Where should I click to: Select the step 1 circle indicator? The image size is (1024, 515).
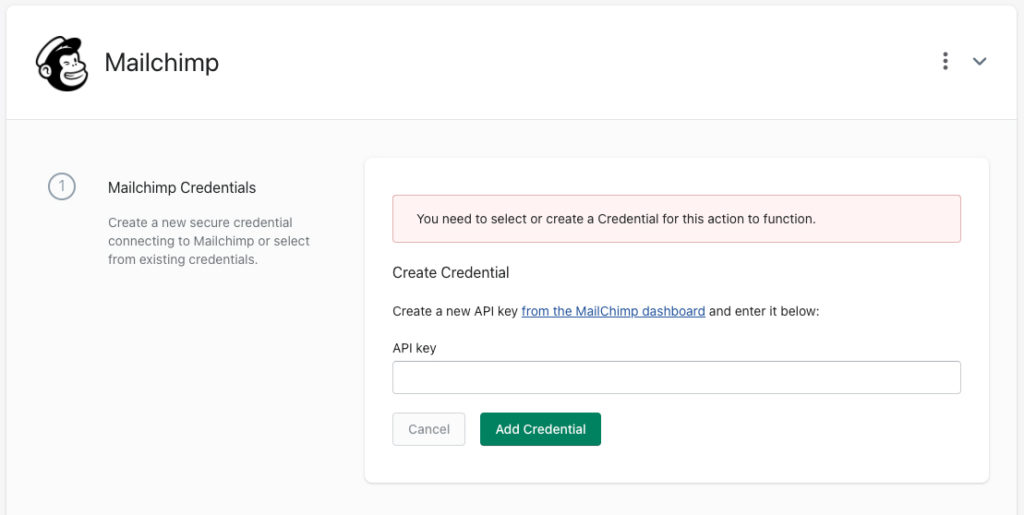point(61,187)
